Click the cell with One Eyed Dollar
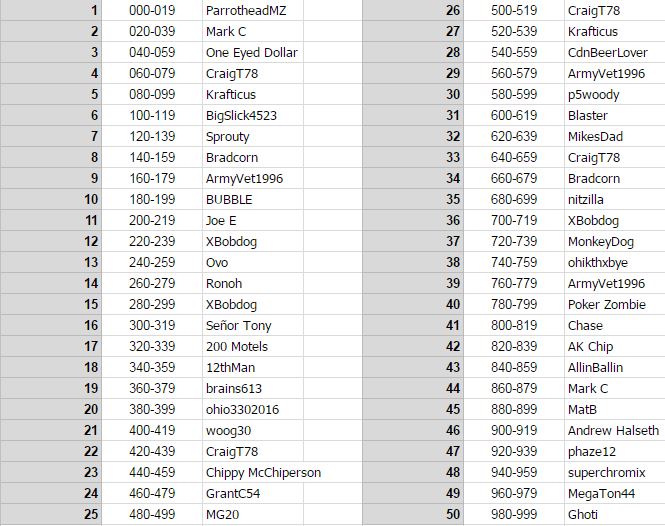Screen dimensions: 665x526 (253, 52)
